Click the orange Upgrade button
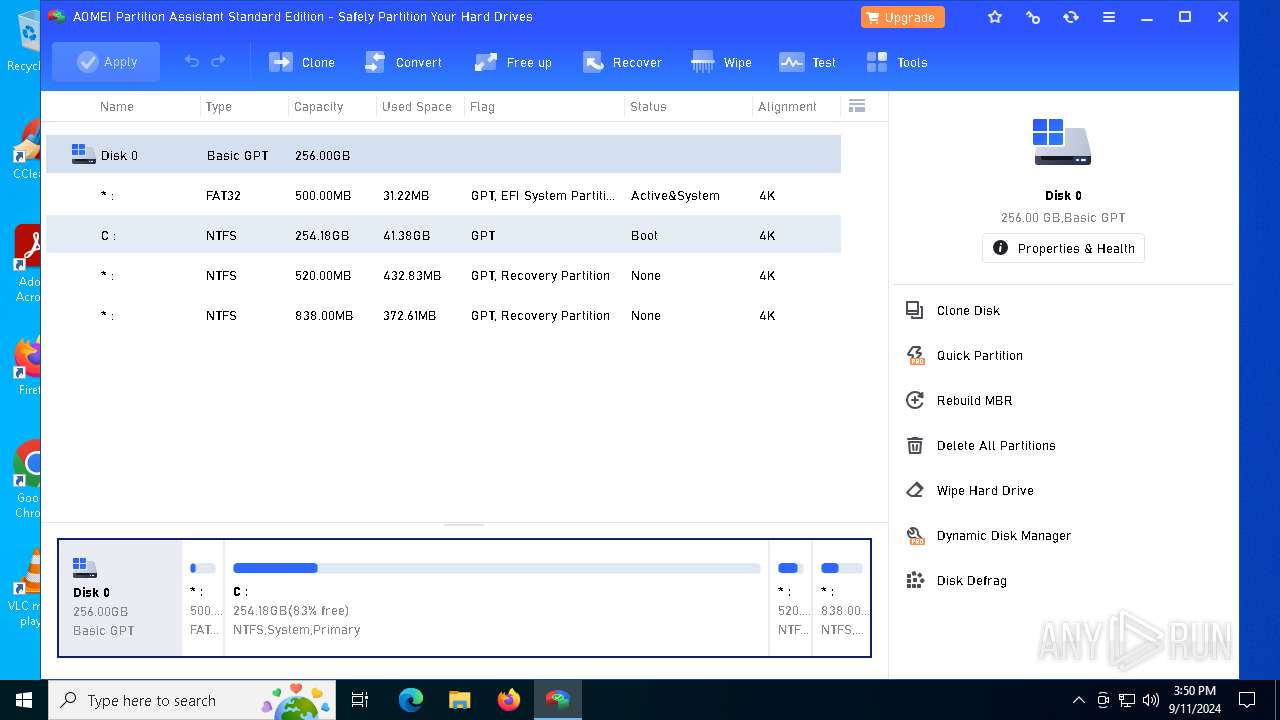The width and height of the screenshot is (1280, 720). click(x=902, y=17)
